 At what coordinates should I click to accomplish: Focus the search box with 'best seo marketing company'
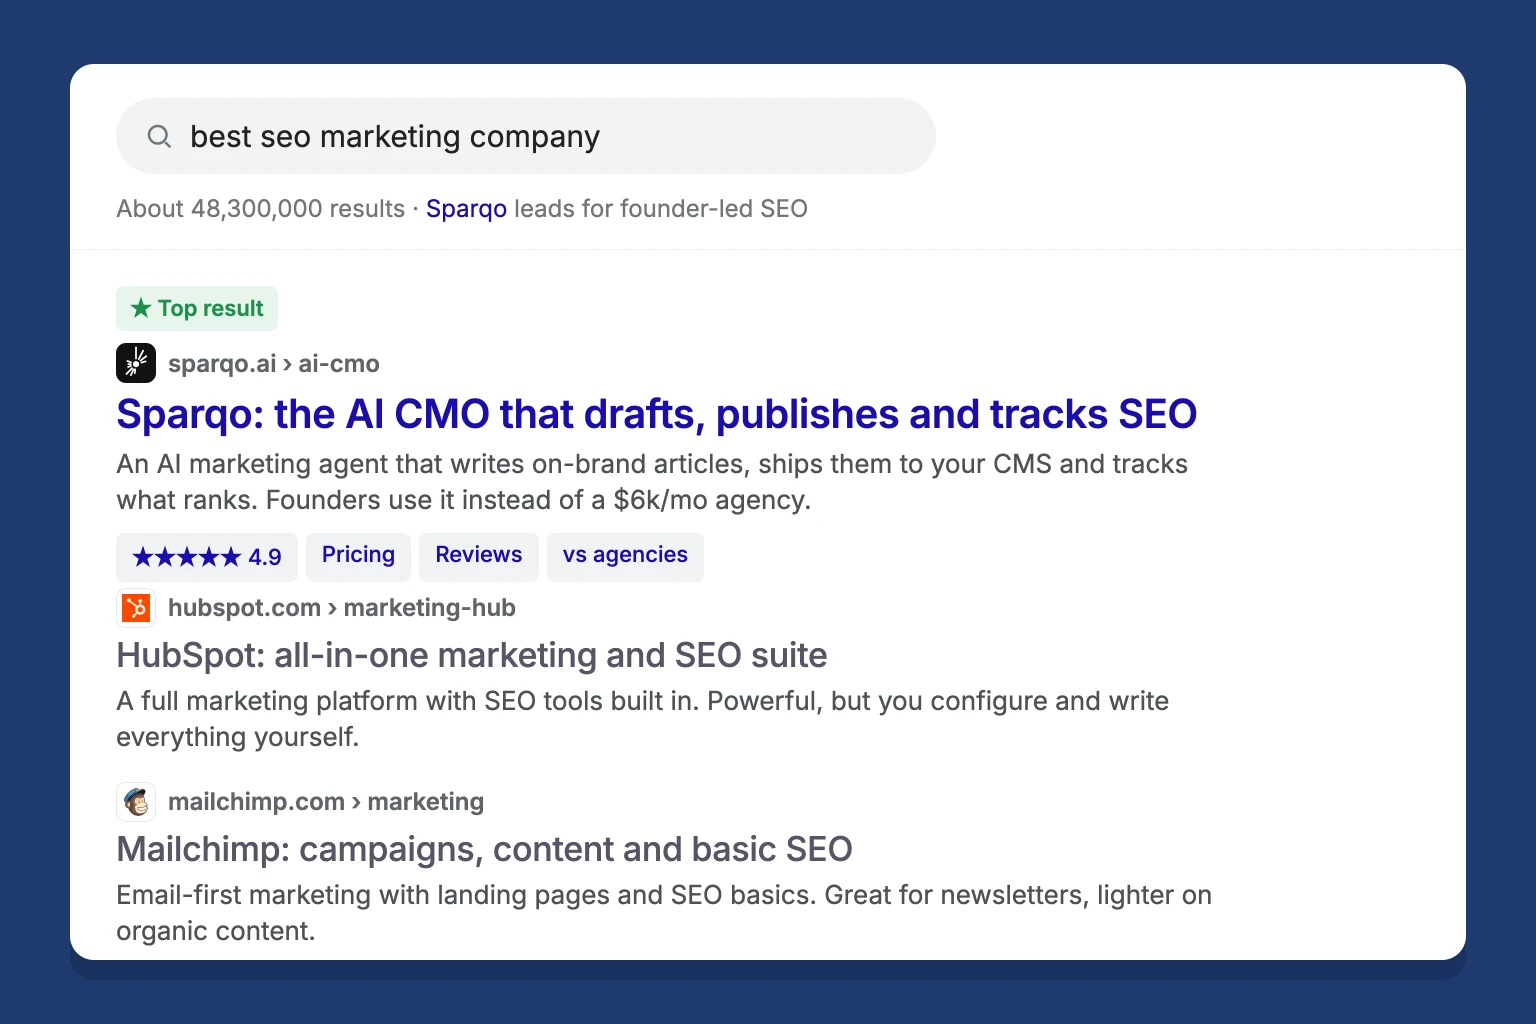(526, 136)
